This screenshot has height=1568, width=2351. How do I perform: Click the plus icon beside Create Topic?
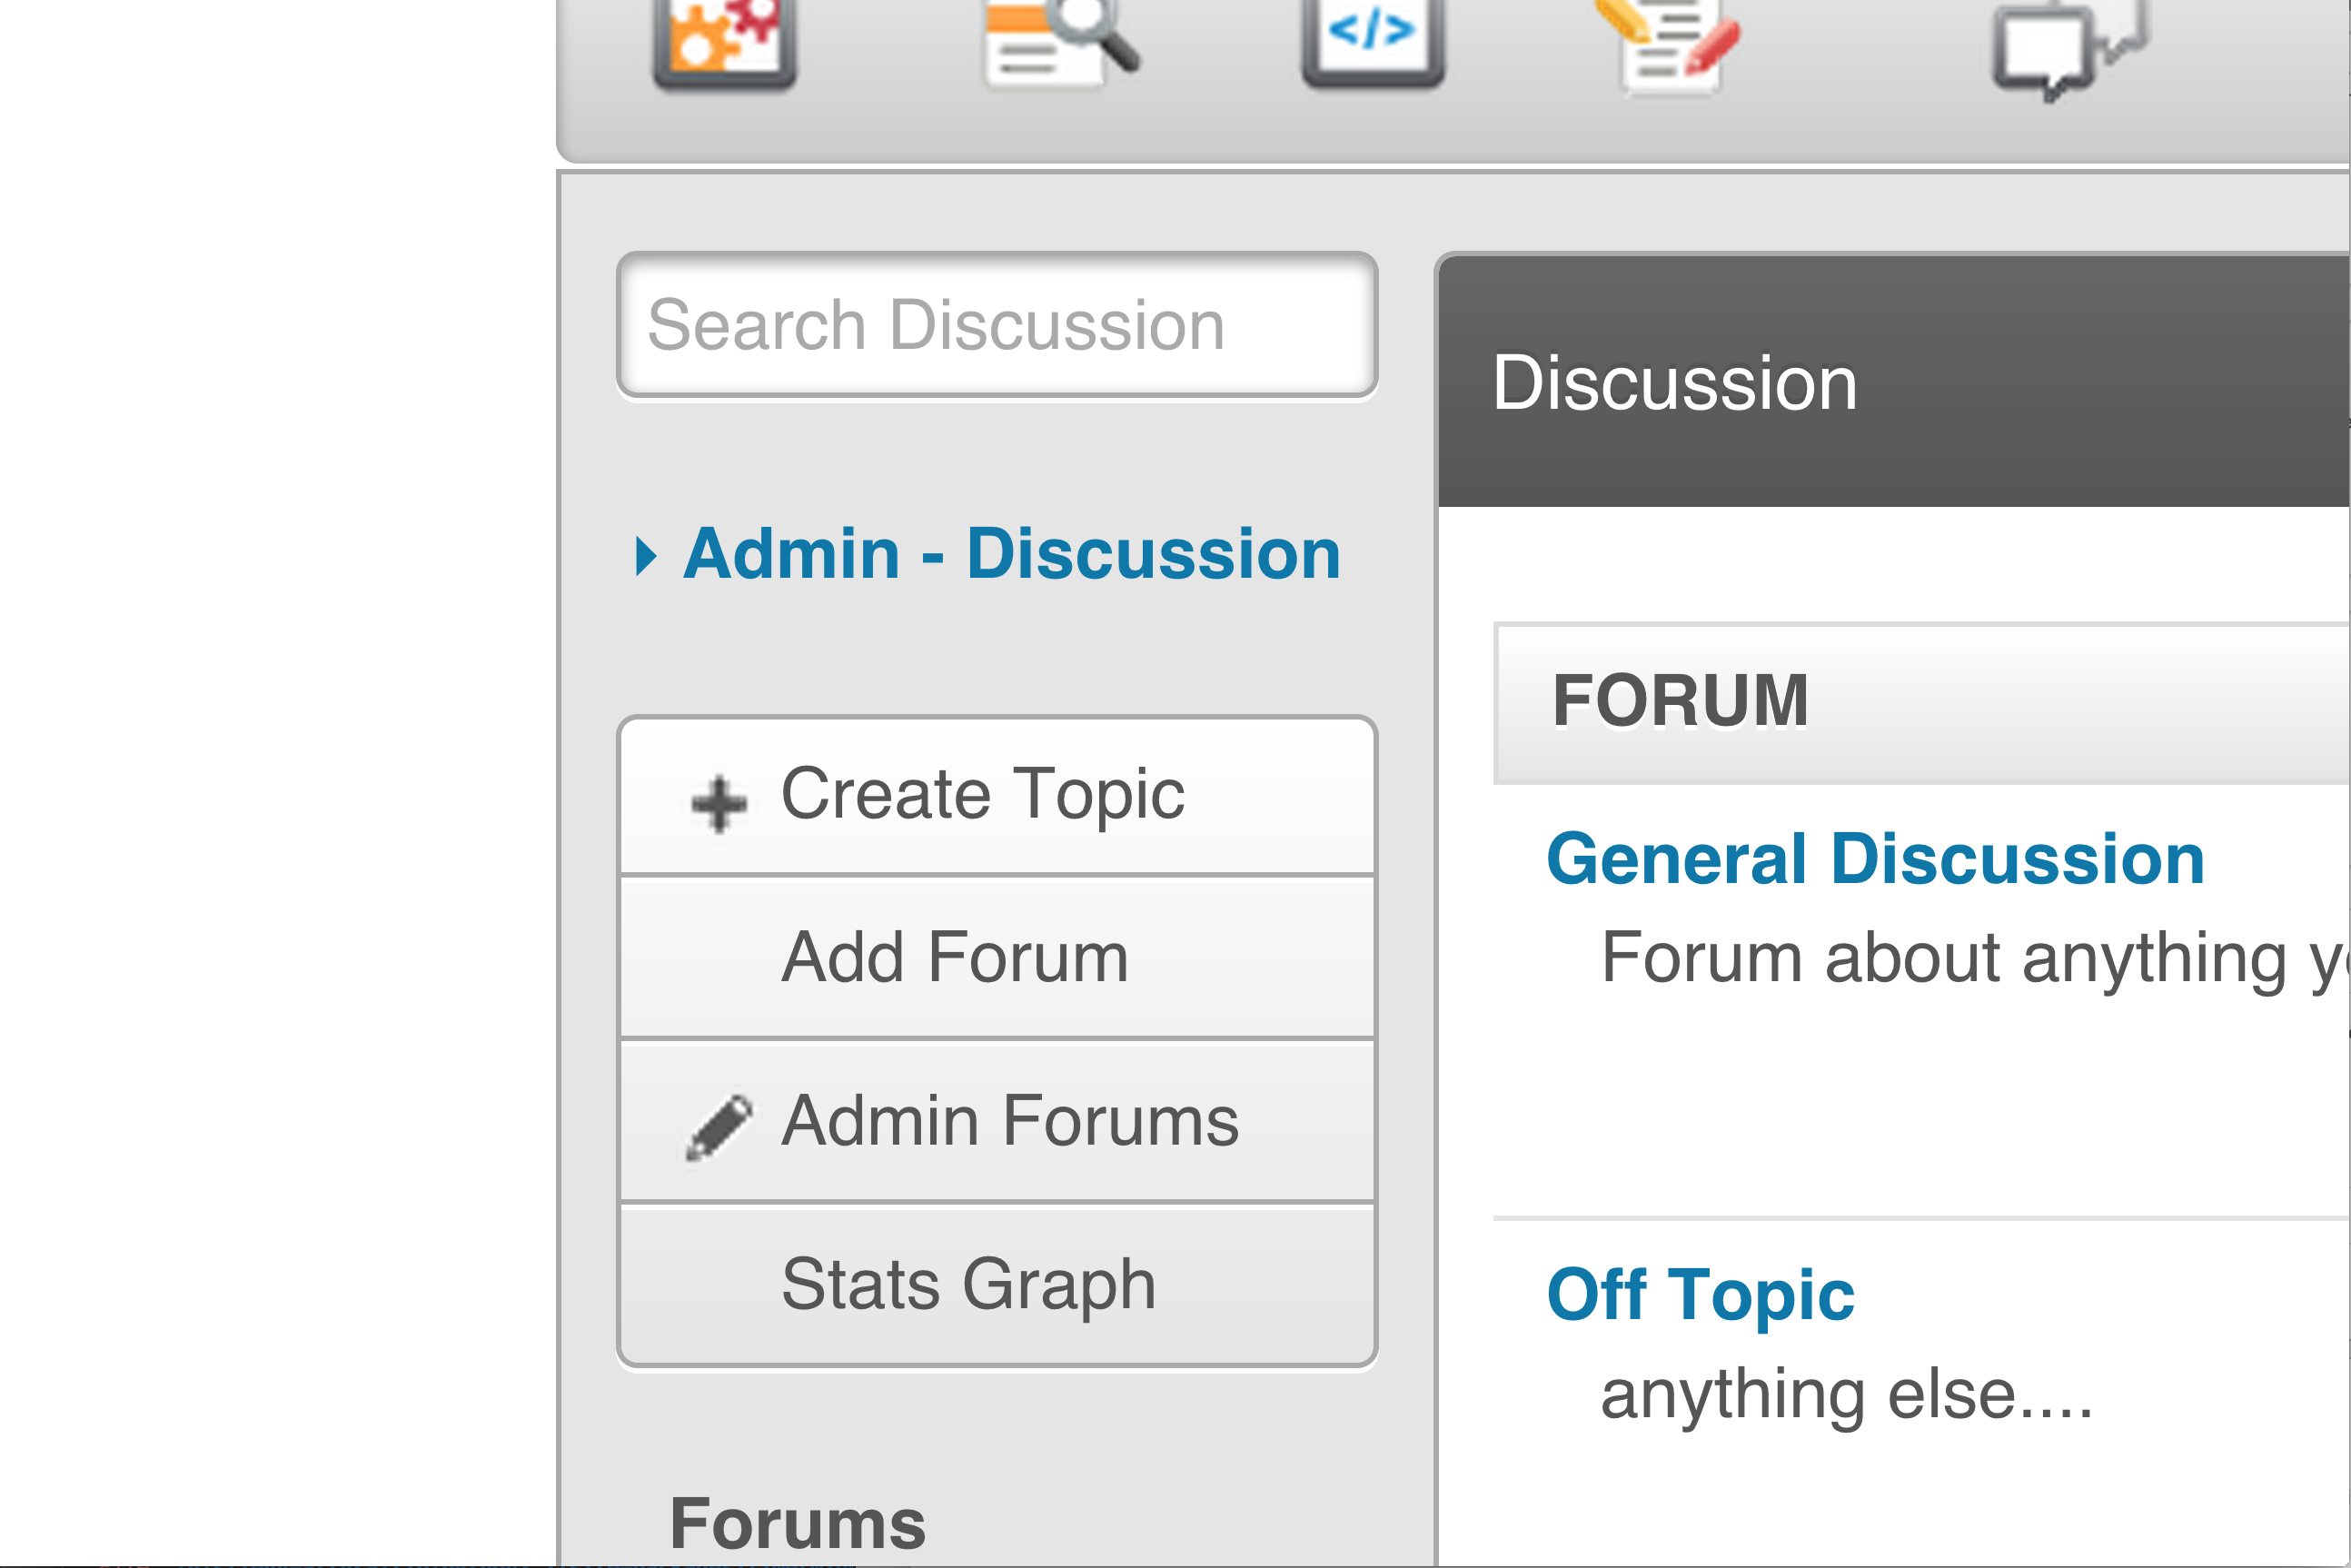click(x=719, y=802)
